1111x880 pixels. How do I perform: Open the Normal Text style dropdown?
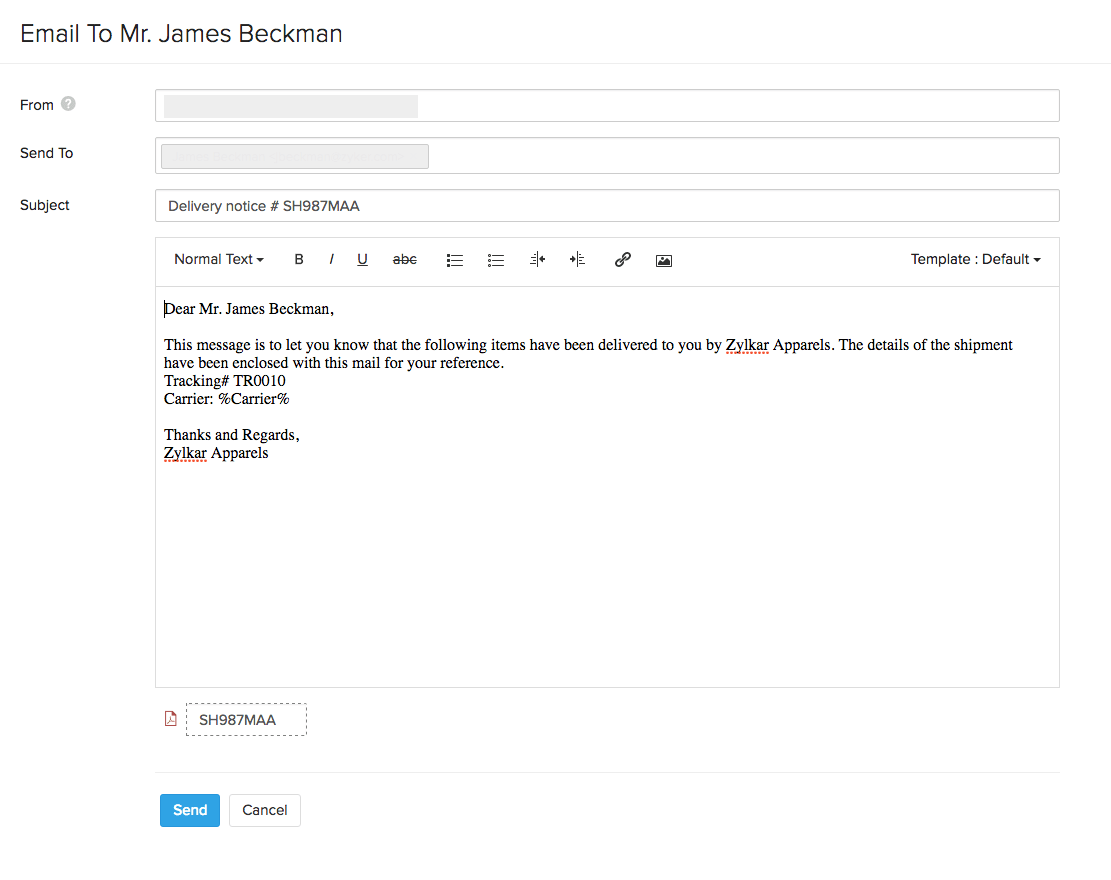219,260
